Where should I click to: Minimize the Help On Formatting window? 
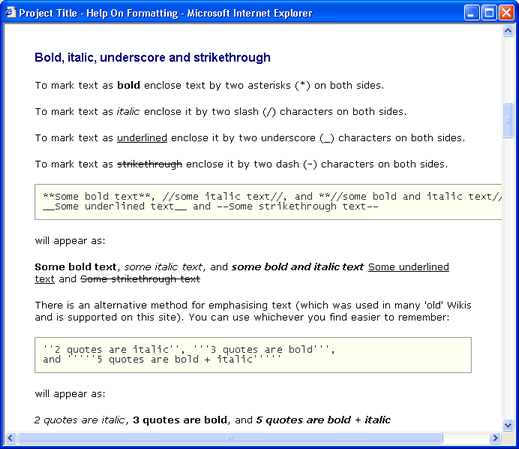tap(471, 13)
